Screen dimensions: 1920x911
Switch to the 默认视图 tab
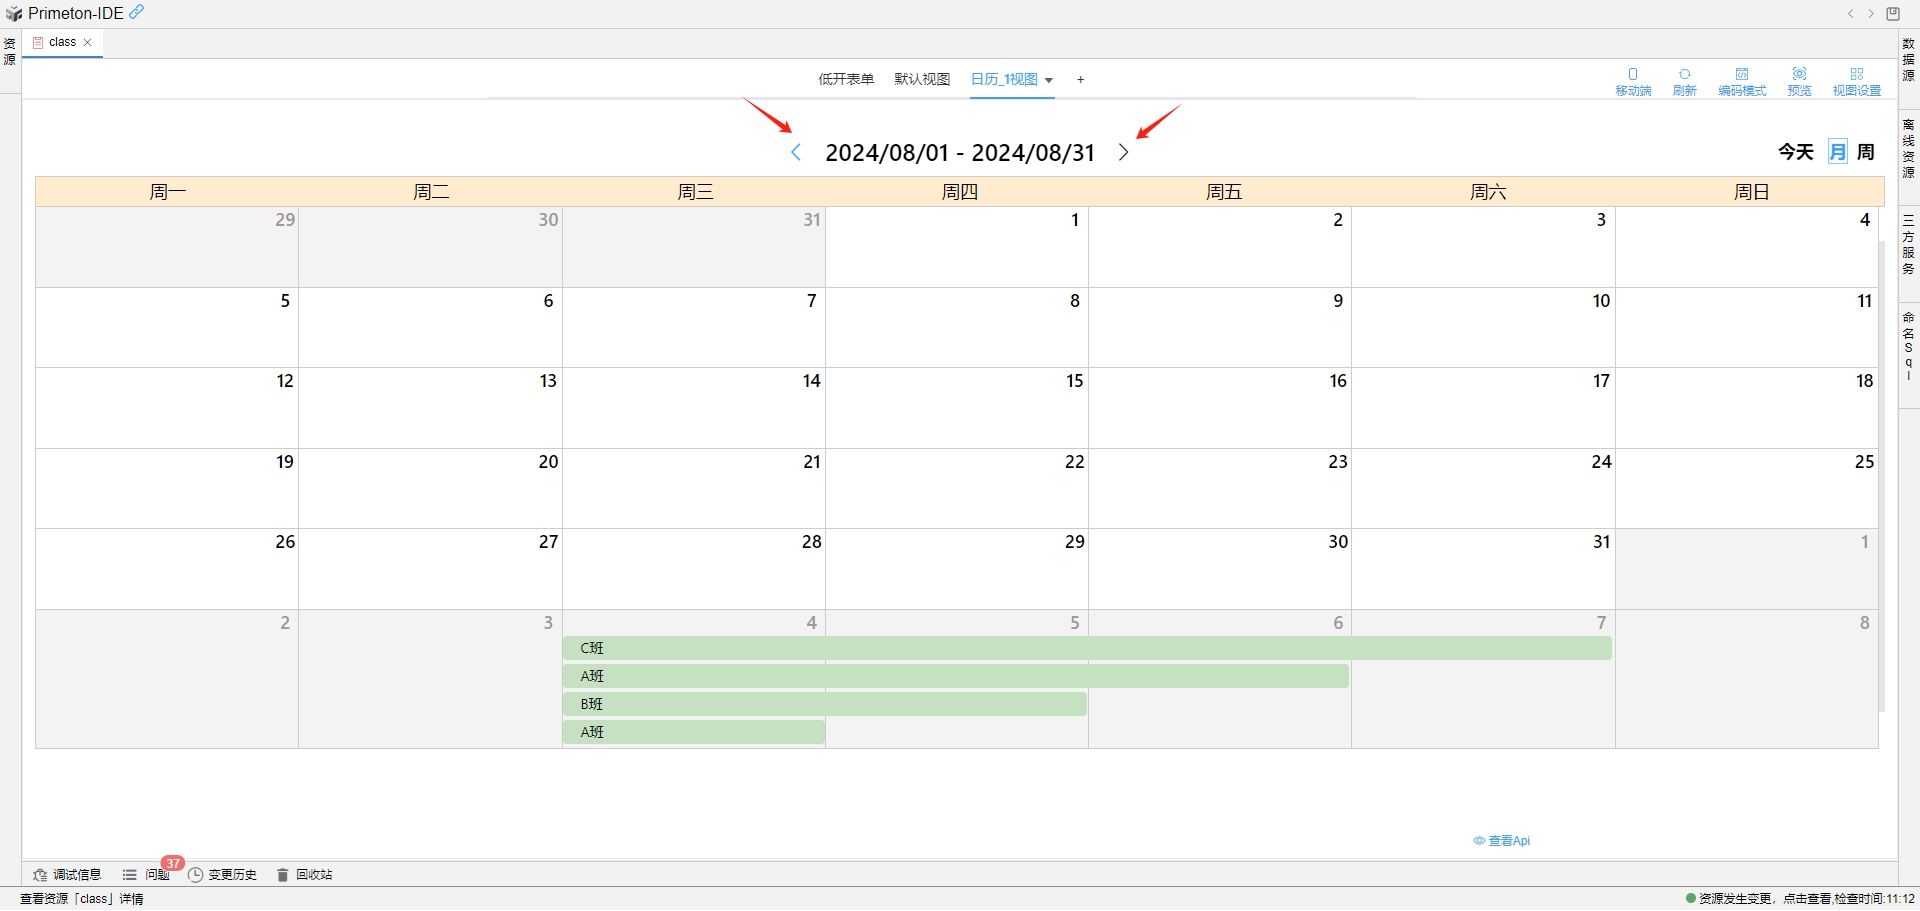[921, 79]
